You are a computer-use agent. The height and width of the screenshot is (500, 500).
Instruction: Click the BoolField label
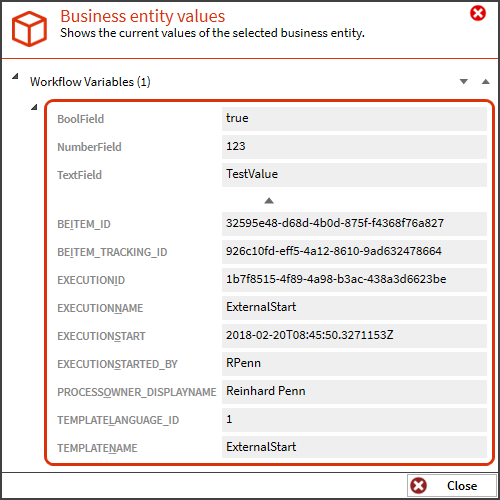81,119
